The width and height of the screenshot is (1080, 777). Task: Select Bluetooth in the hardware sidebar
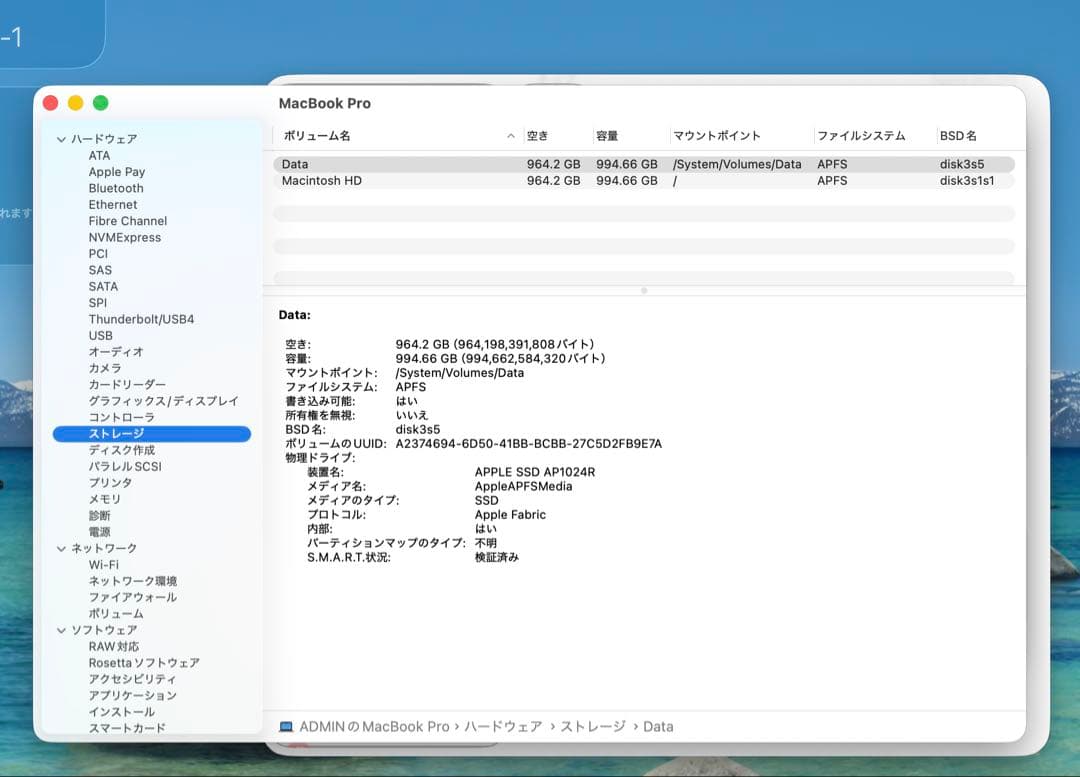click(115, 188)
